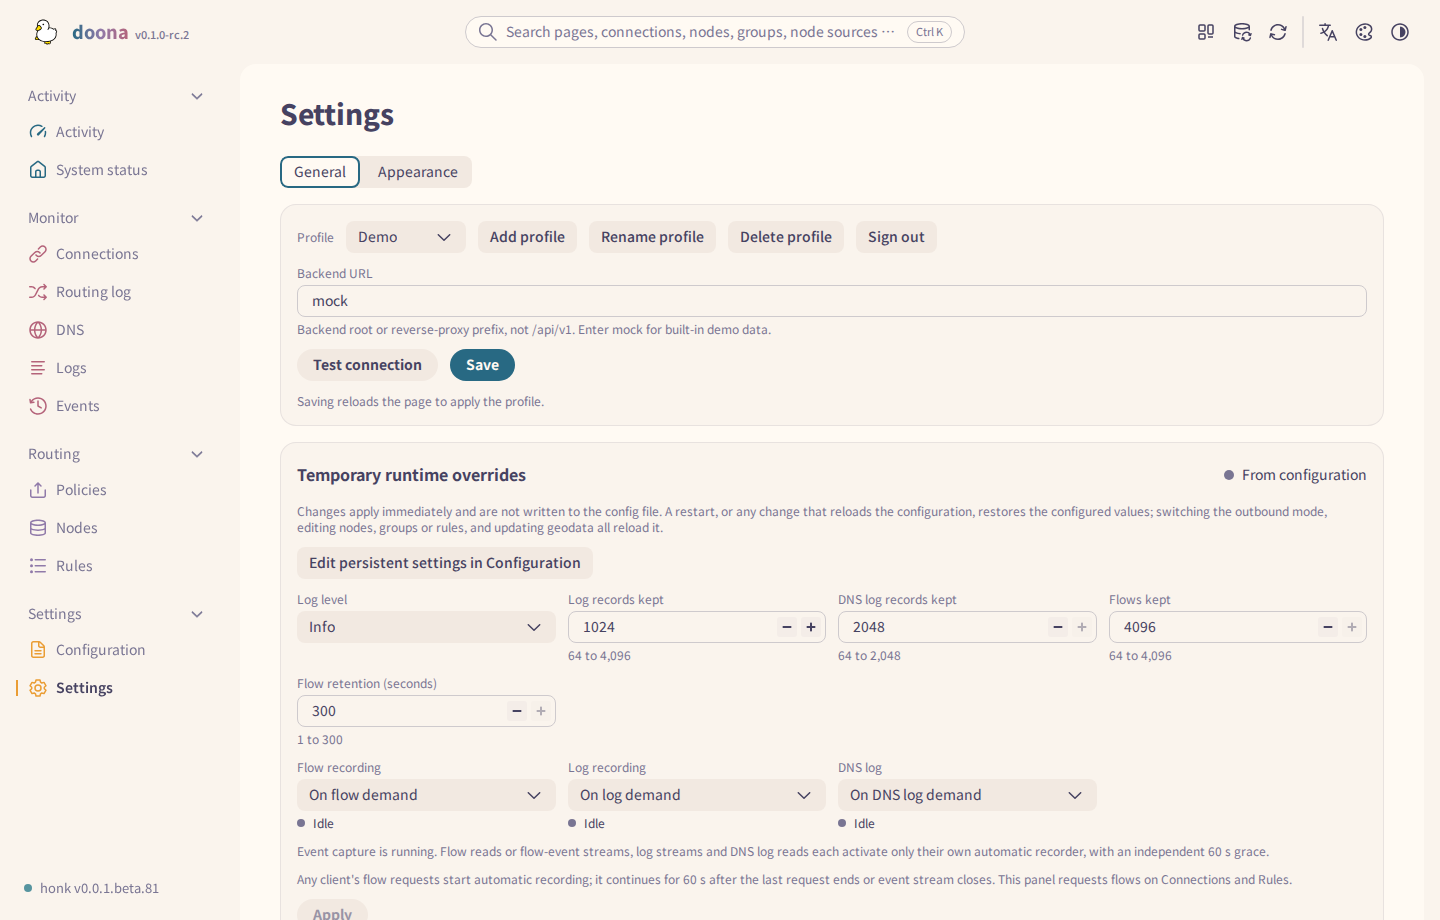
Task: Click the Add profile button
Action: [x=527, y=237]
